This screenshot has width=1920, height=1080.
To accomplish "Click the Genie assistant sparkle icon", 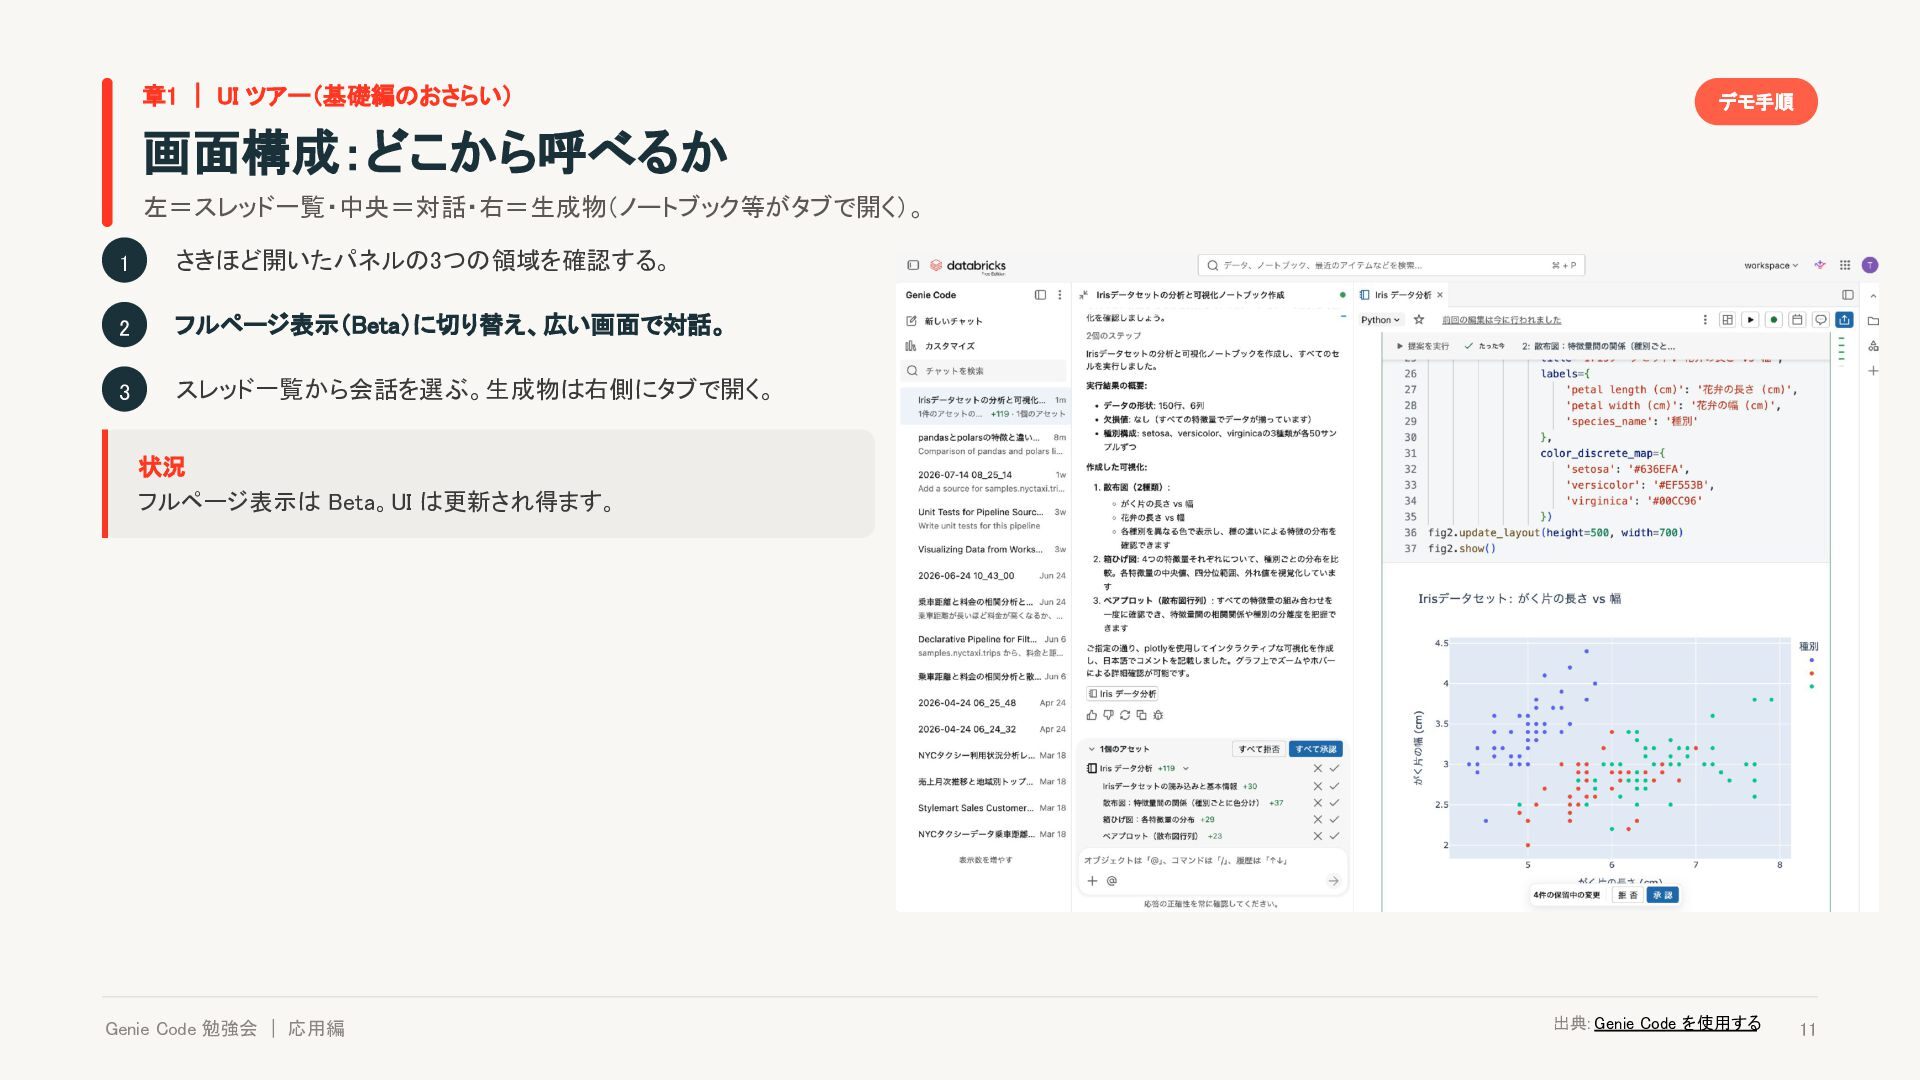I will 1820,265.
